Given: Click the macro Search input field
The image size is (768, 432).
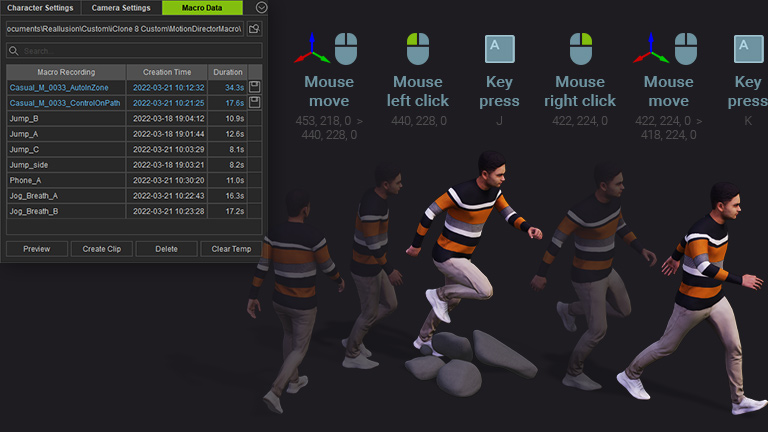Looking at the screenshot, I should (x=138, y=50).
